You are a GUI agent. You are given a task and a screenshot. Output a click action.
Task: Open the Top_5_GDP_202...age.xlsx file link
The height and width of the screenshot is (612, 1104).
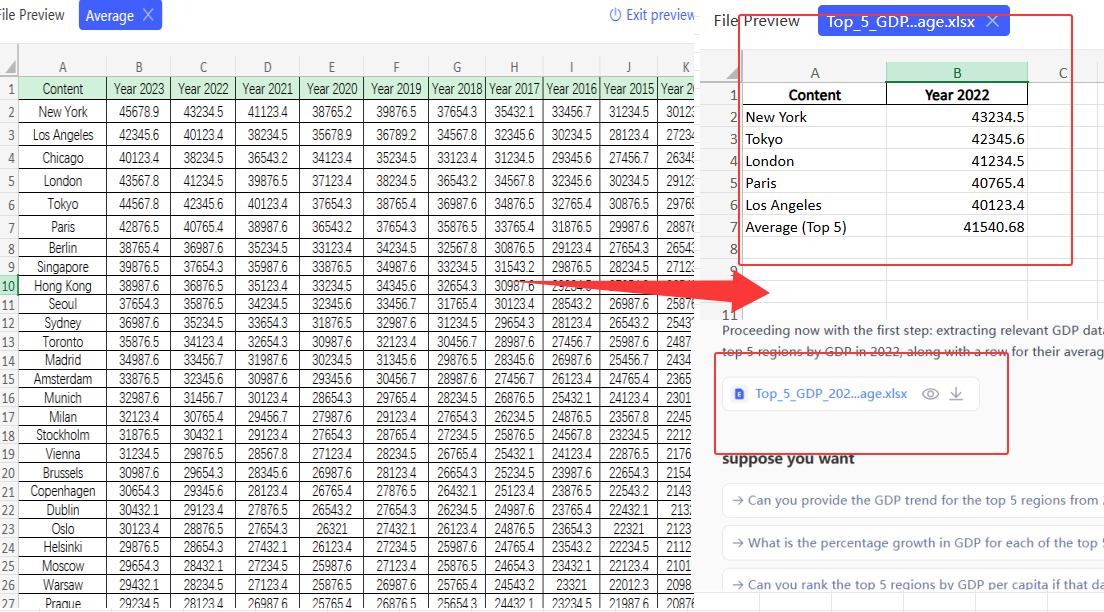(831, 394)
